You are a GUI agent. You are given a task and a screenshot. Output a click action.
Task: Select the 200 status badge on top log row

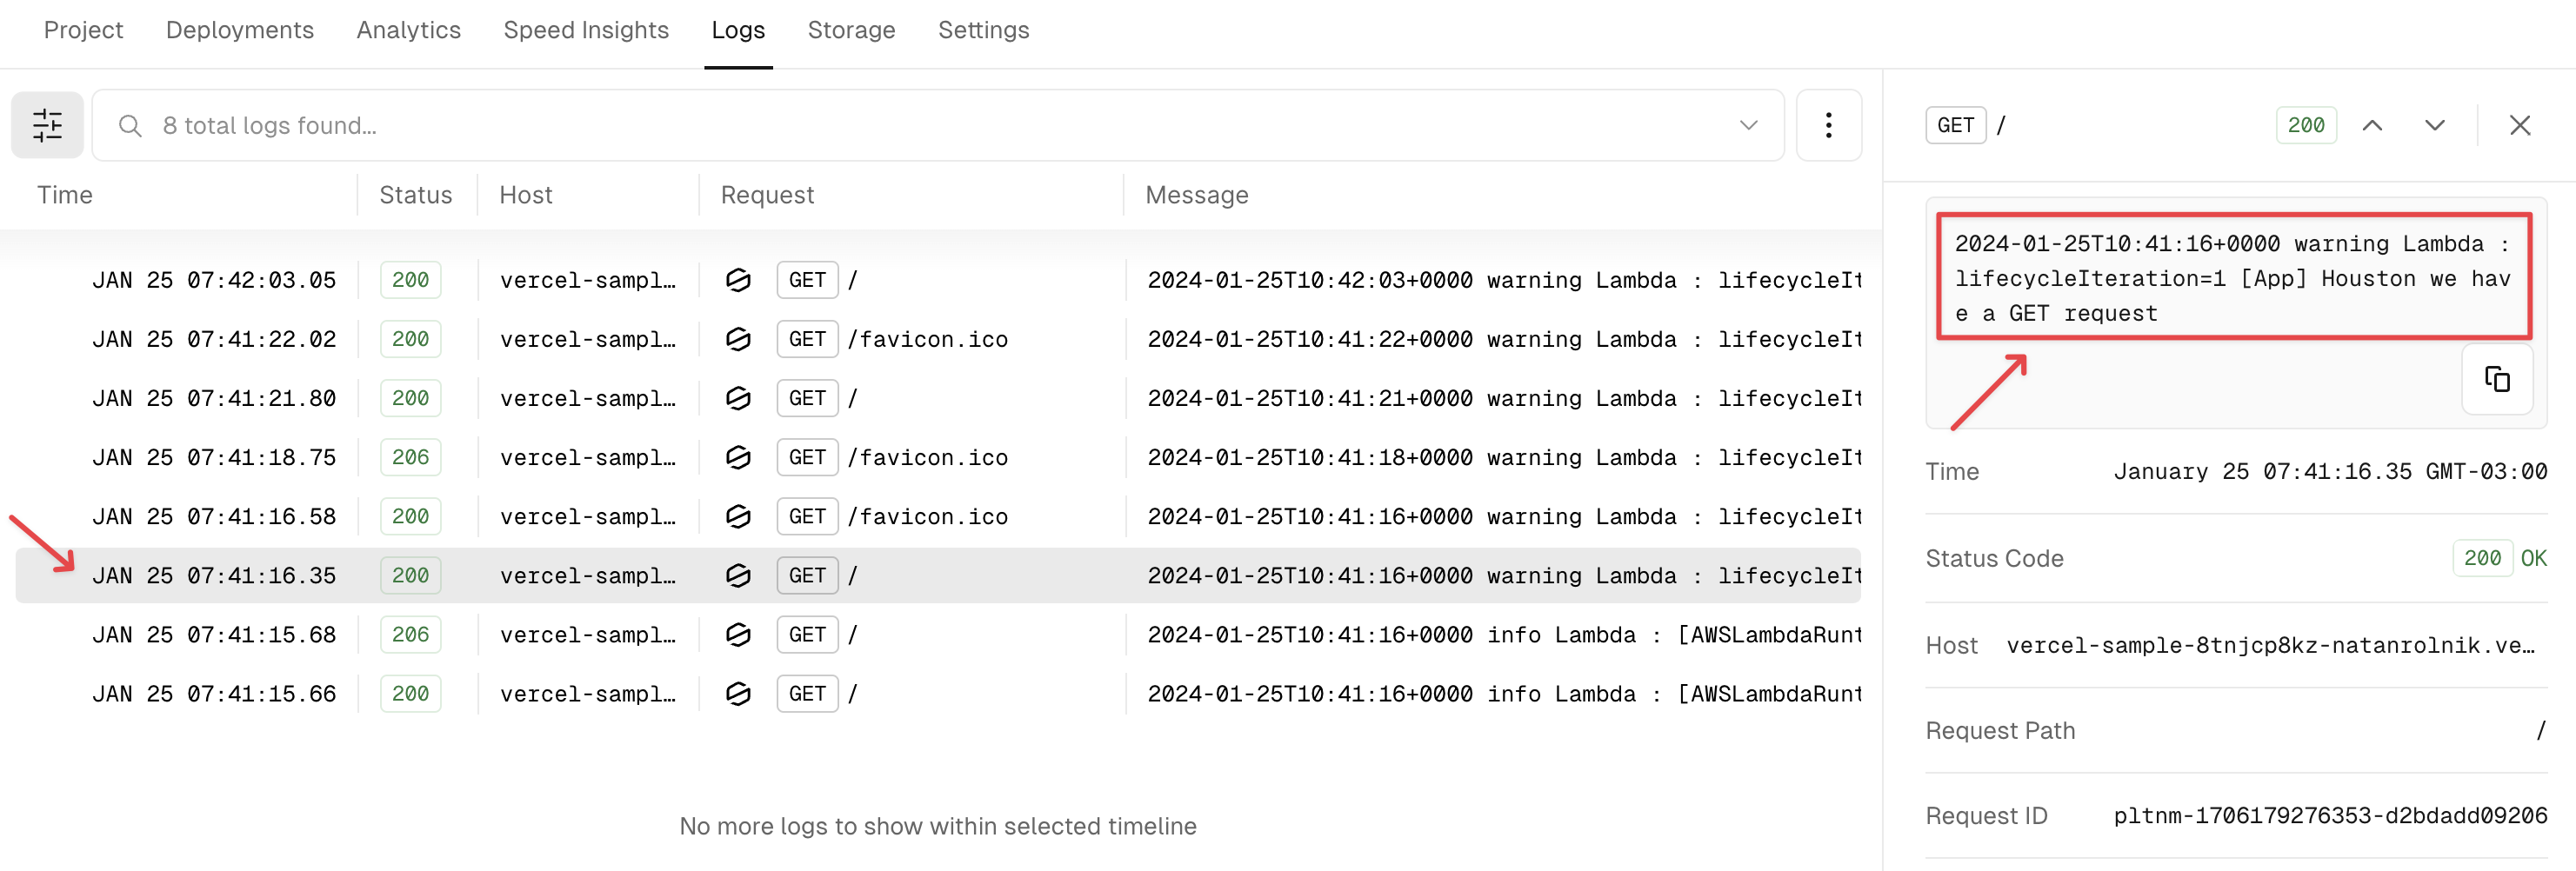pos(410,279)
